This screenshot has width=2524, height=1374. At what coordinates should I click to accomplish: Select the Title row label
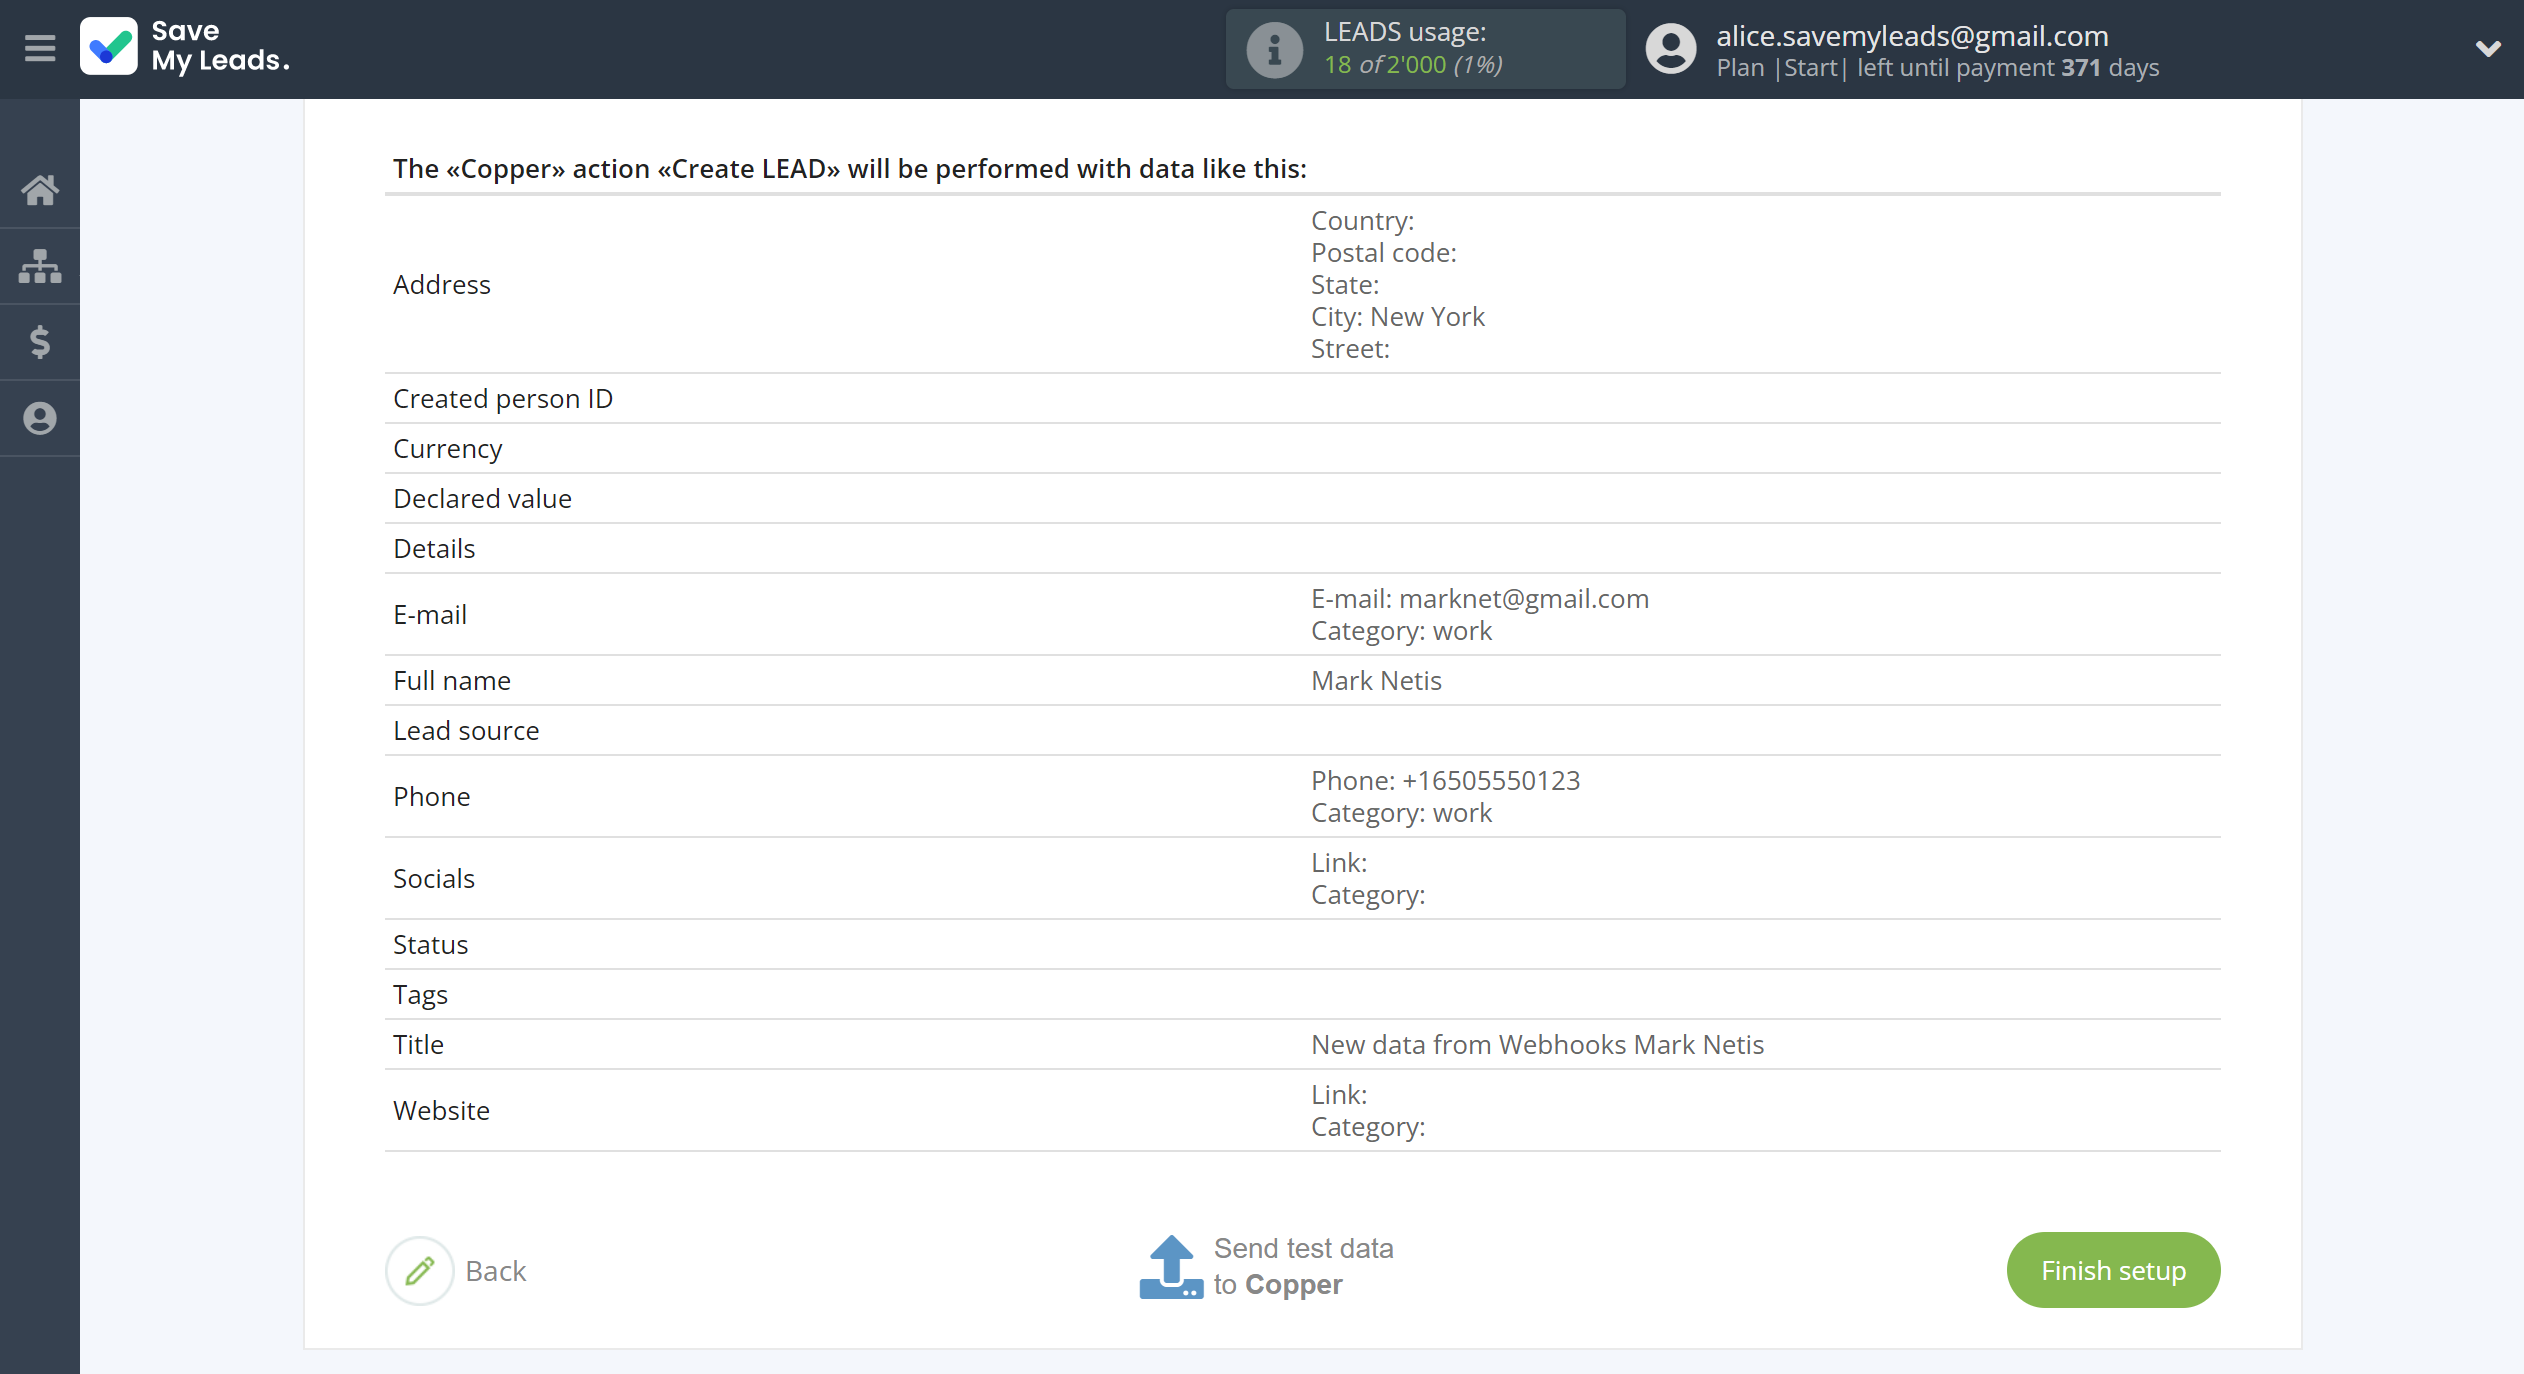418,1045
